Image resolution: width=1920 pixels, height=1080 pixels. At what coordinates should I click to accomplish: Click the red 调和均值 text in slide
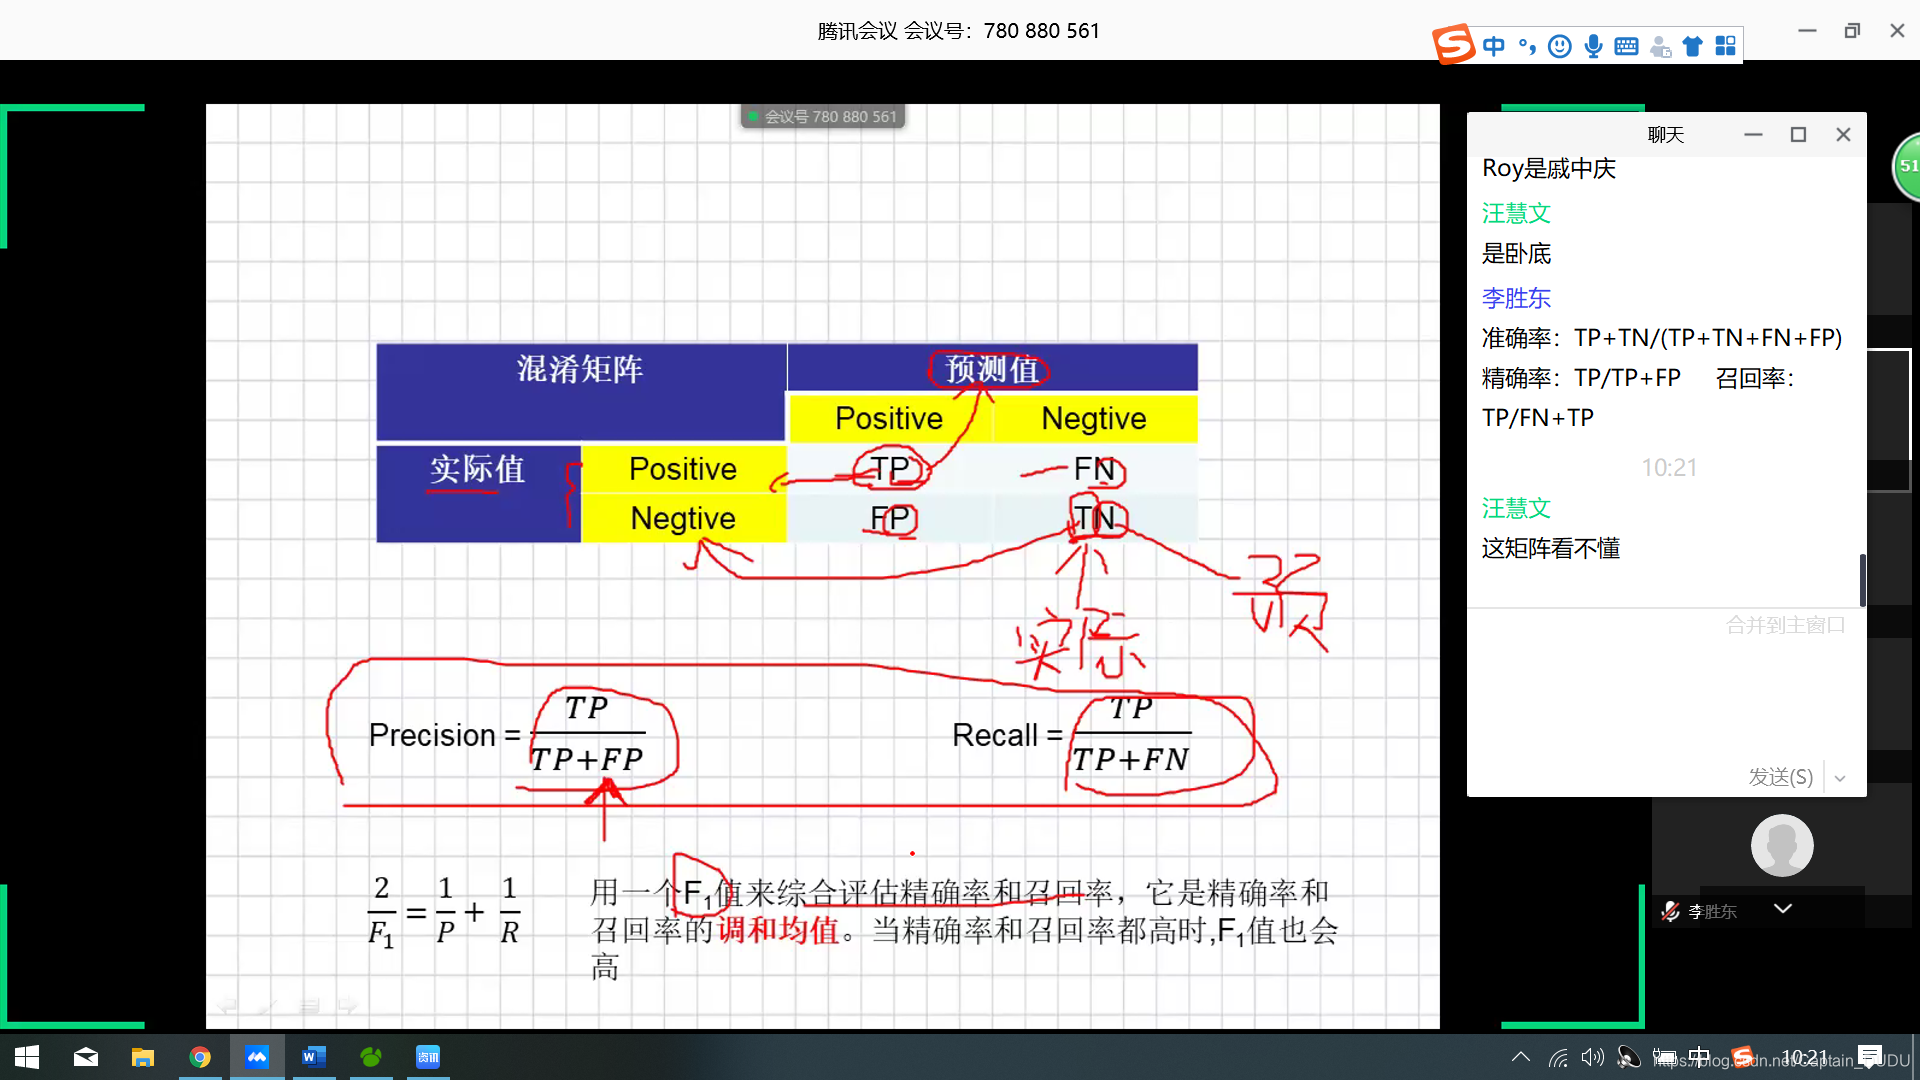click(x=778, y=930)
